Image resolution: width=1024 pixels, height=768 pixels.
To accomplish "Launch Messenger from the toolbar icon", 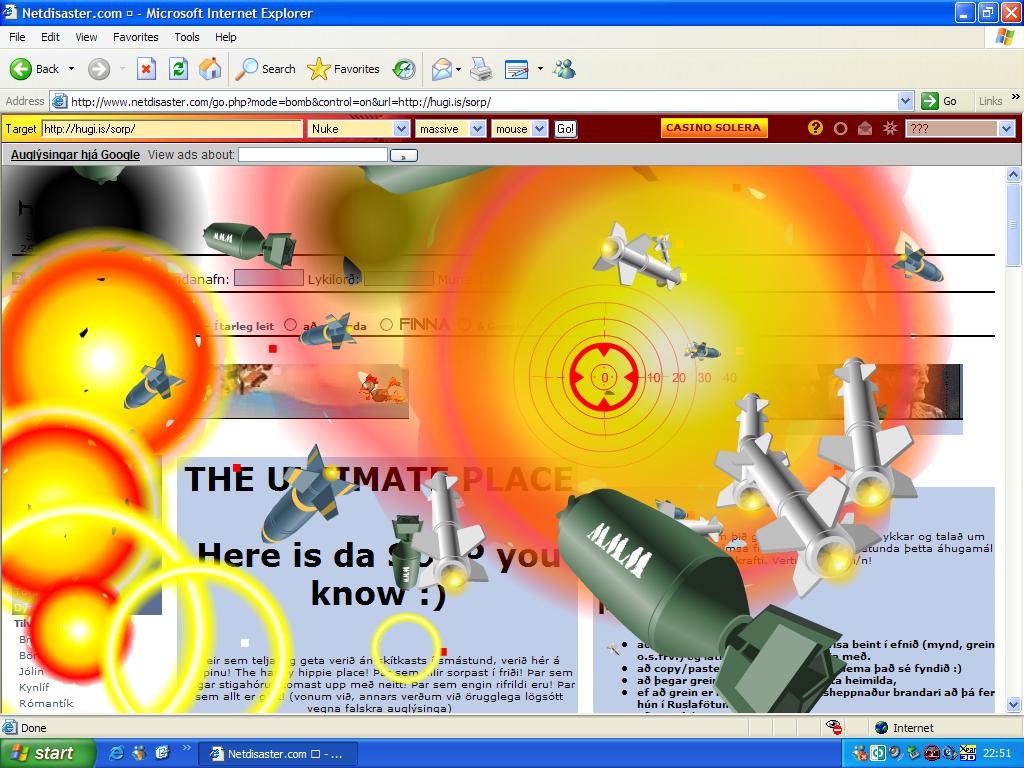I will tap(564, 69).
